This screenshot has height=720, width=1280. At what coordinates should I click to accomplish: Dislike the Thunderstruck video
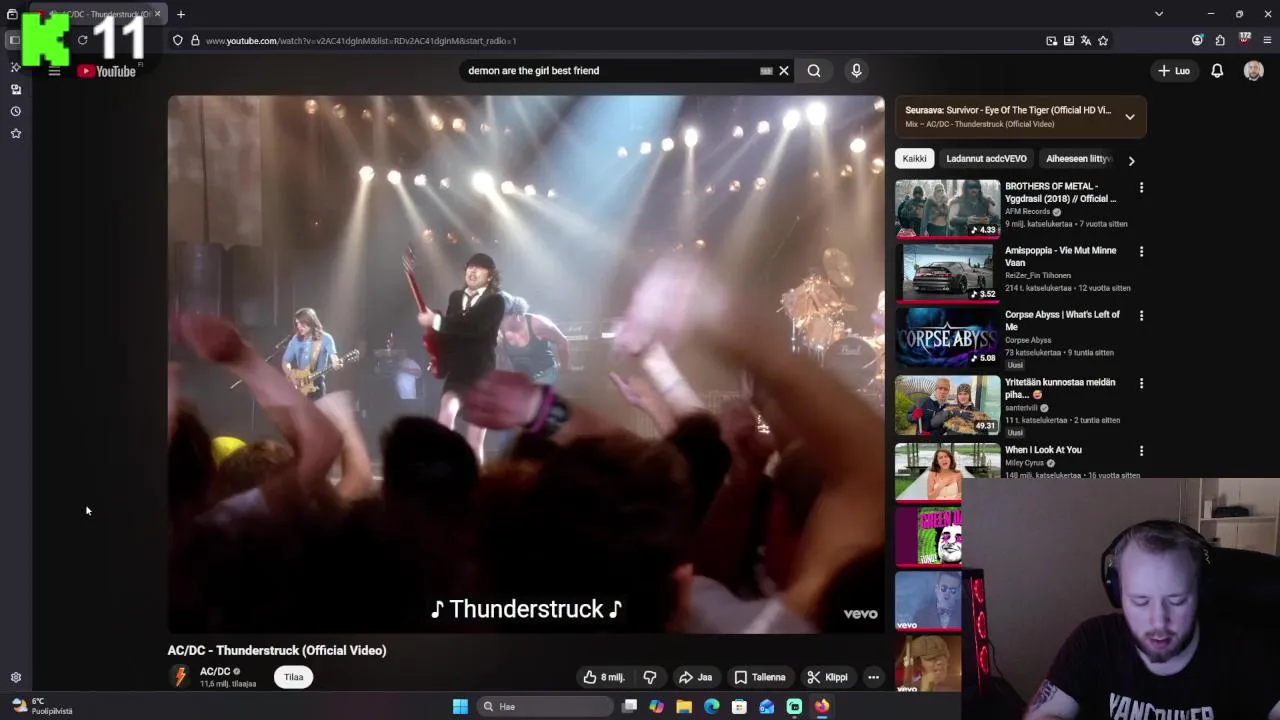649,677
